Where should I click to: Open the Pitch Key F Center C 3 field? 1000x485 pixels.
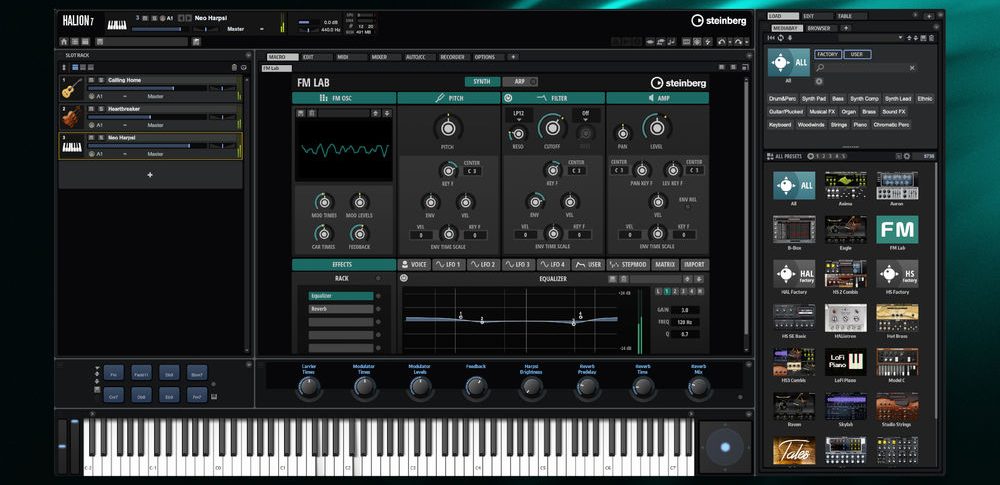coord(471,171)
